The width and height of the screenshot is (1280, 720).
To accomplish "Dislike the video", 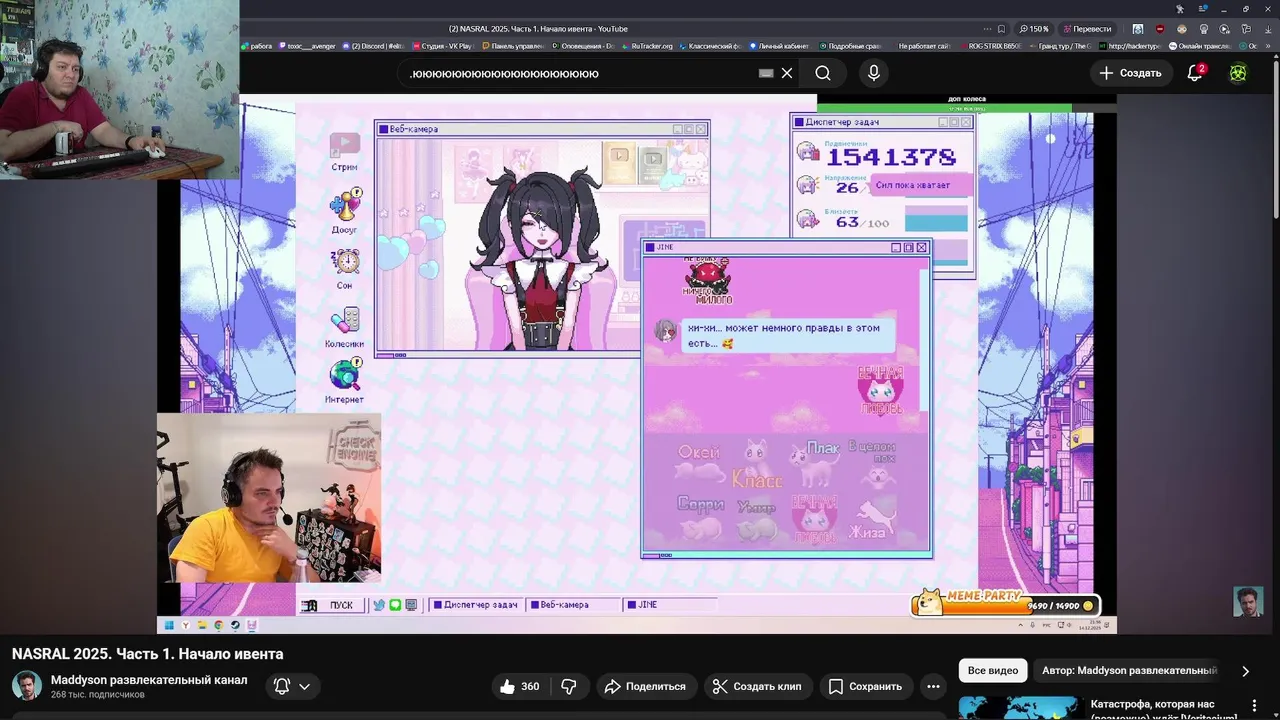I will coord(569,686).
